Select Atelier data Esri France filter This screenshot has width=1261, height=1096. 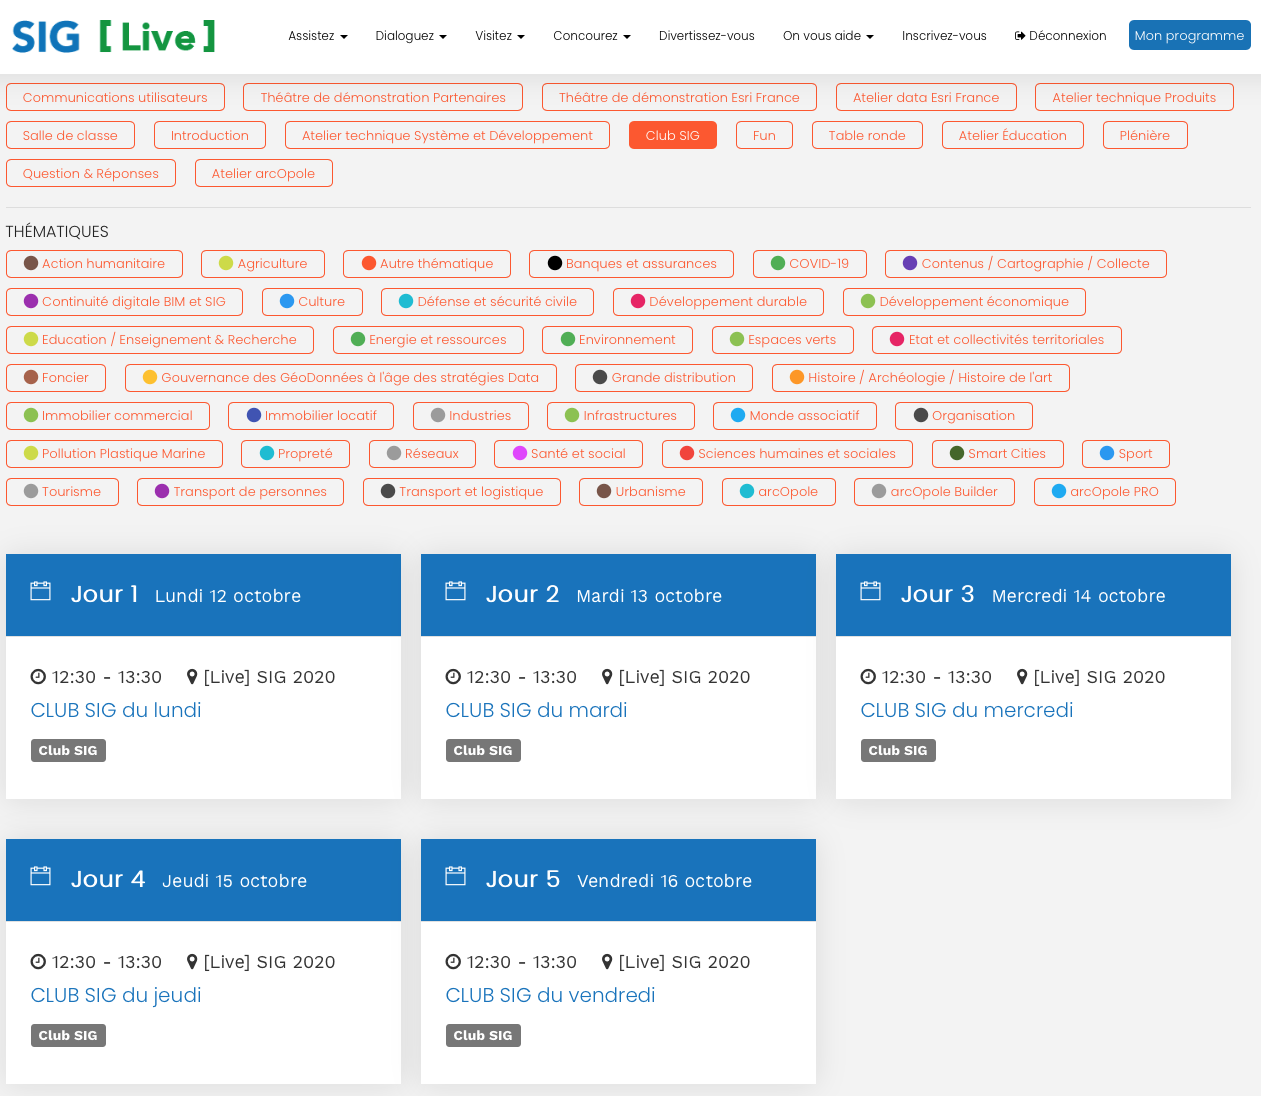[926, 97]
